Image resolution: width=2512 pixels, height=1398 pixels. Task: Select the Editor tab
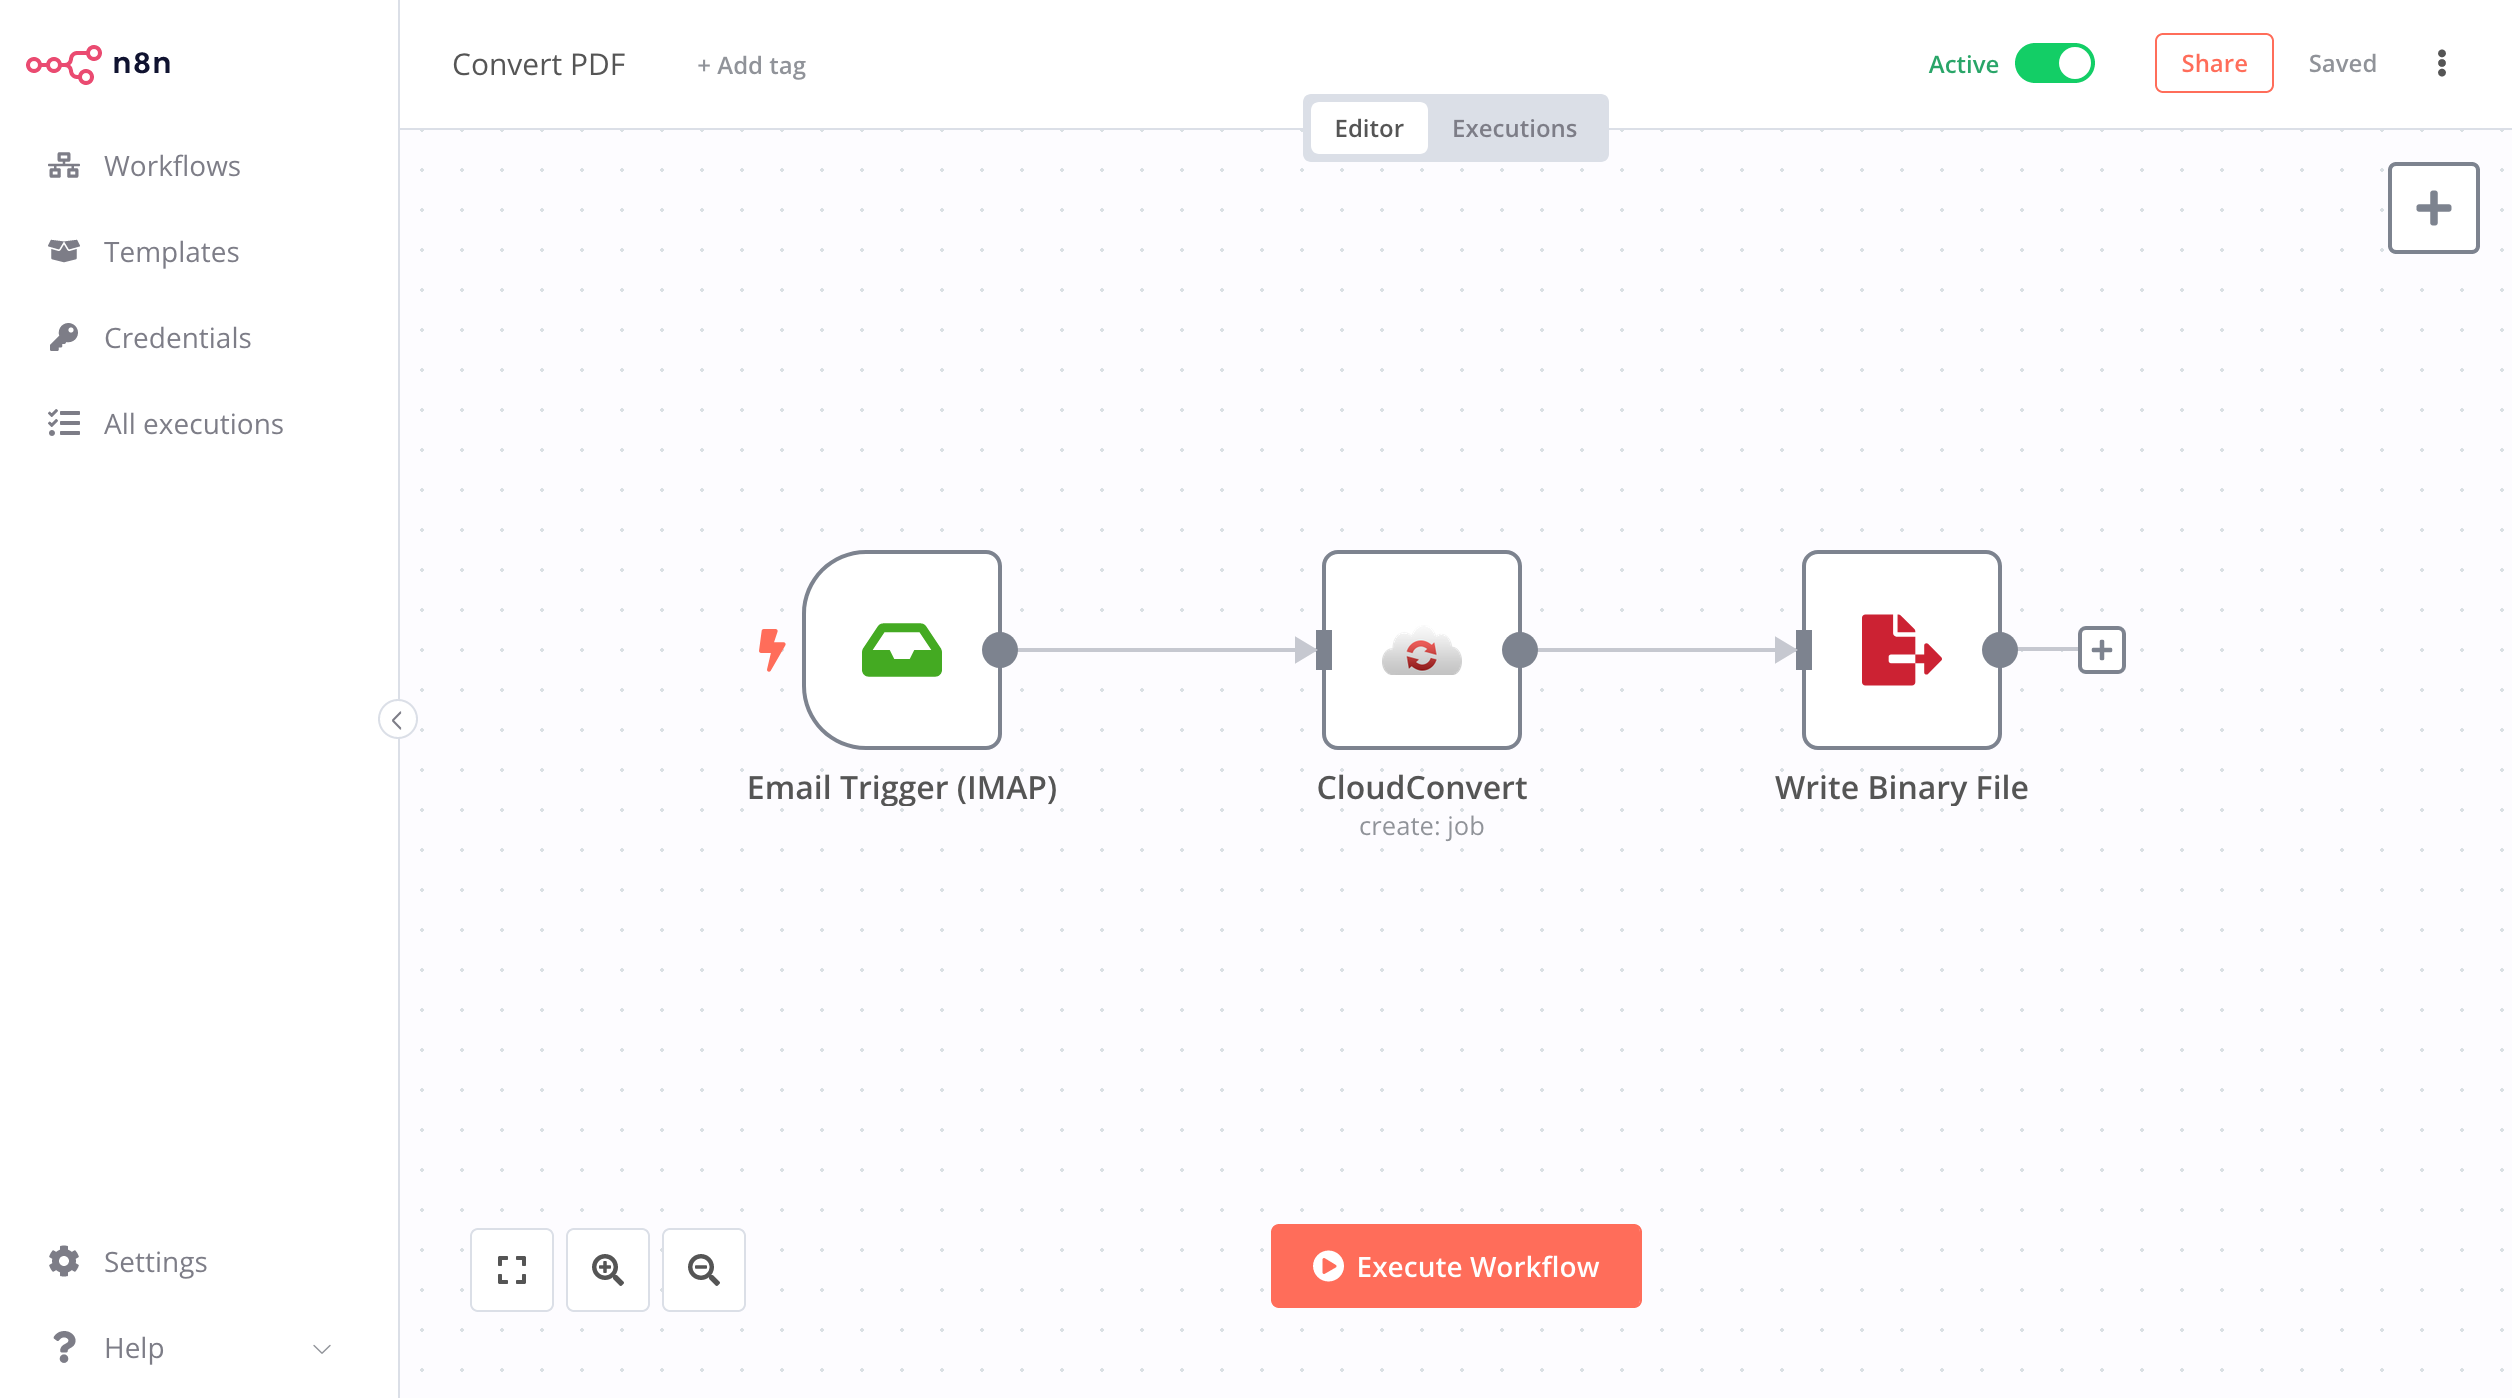[x=1368, y=129]
